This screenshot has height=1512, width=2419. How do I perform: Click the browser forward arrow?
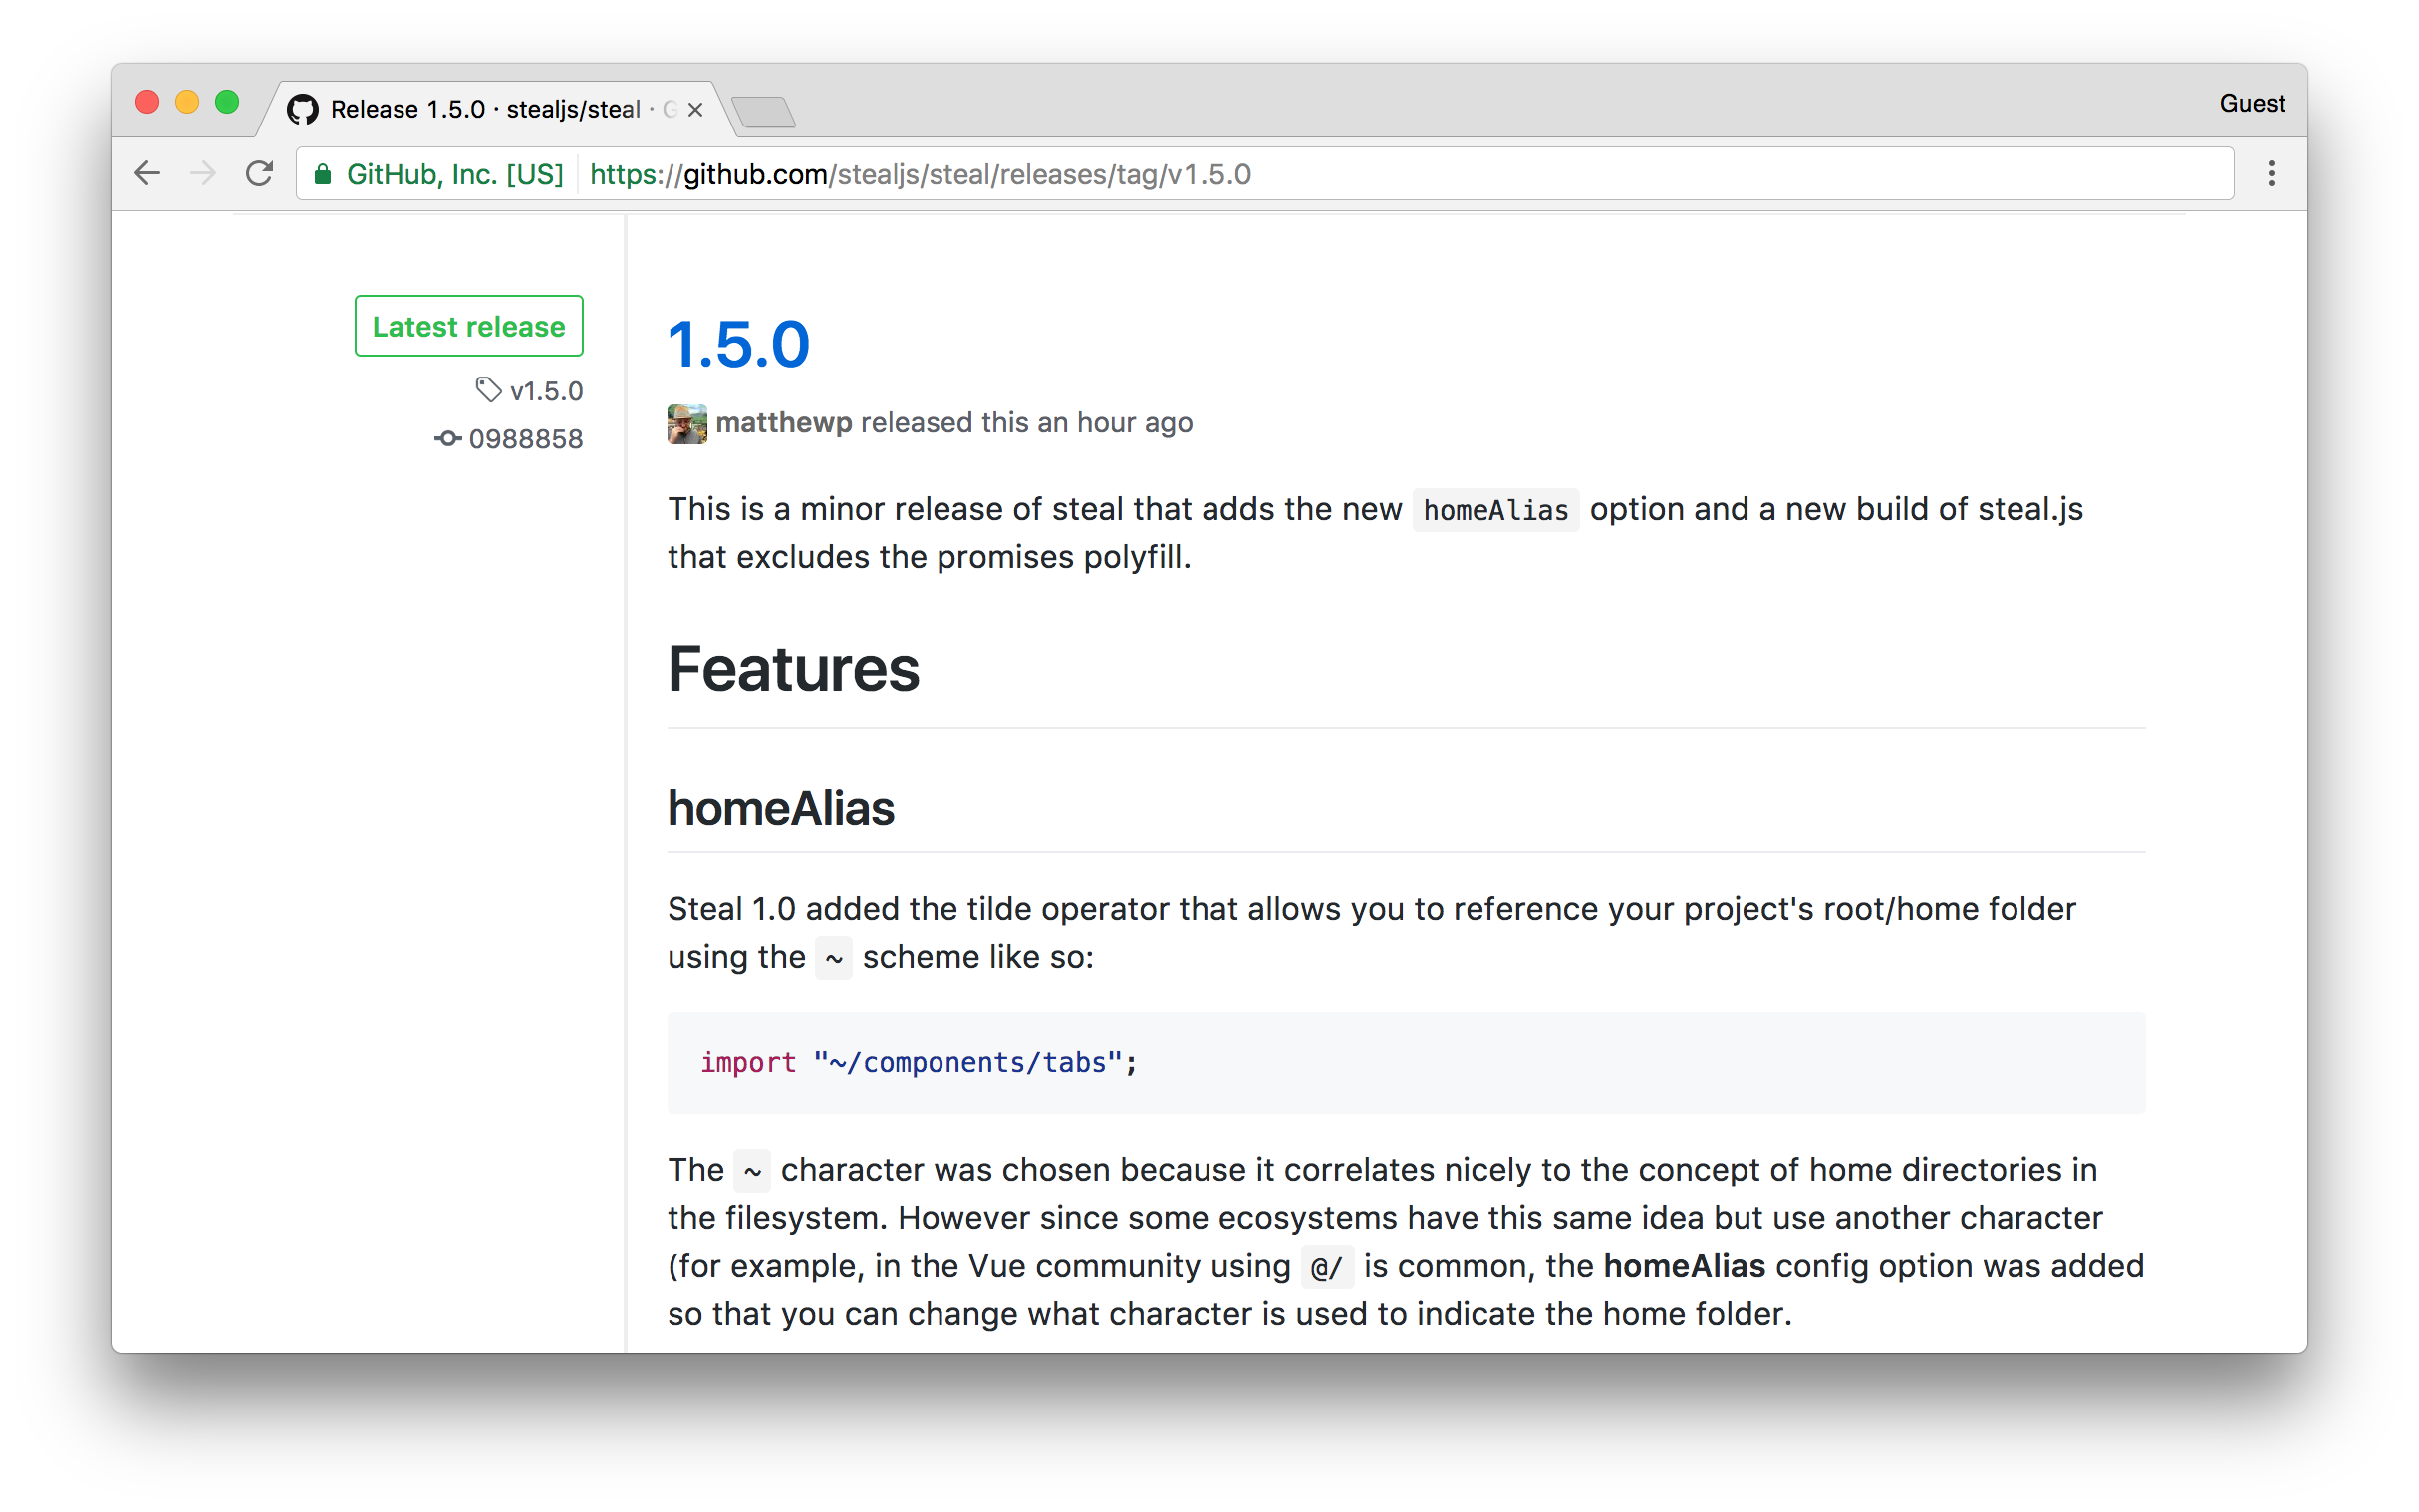click(x=203, y=174)
